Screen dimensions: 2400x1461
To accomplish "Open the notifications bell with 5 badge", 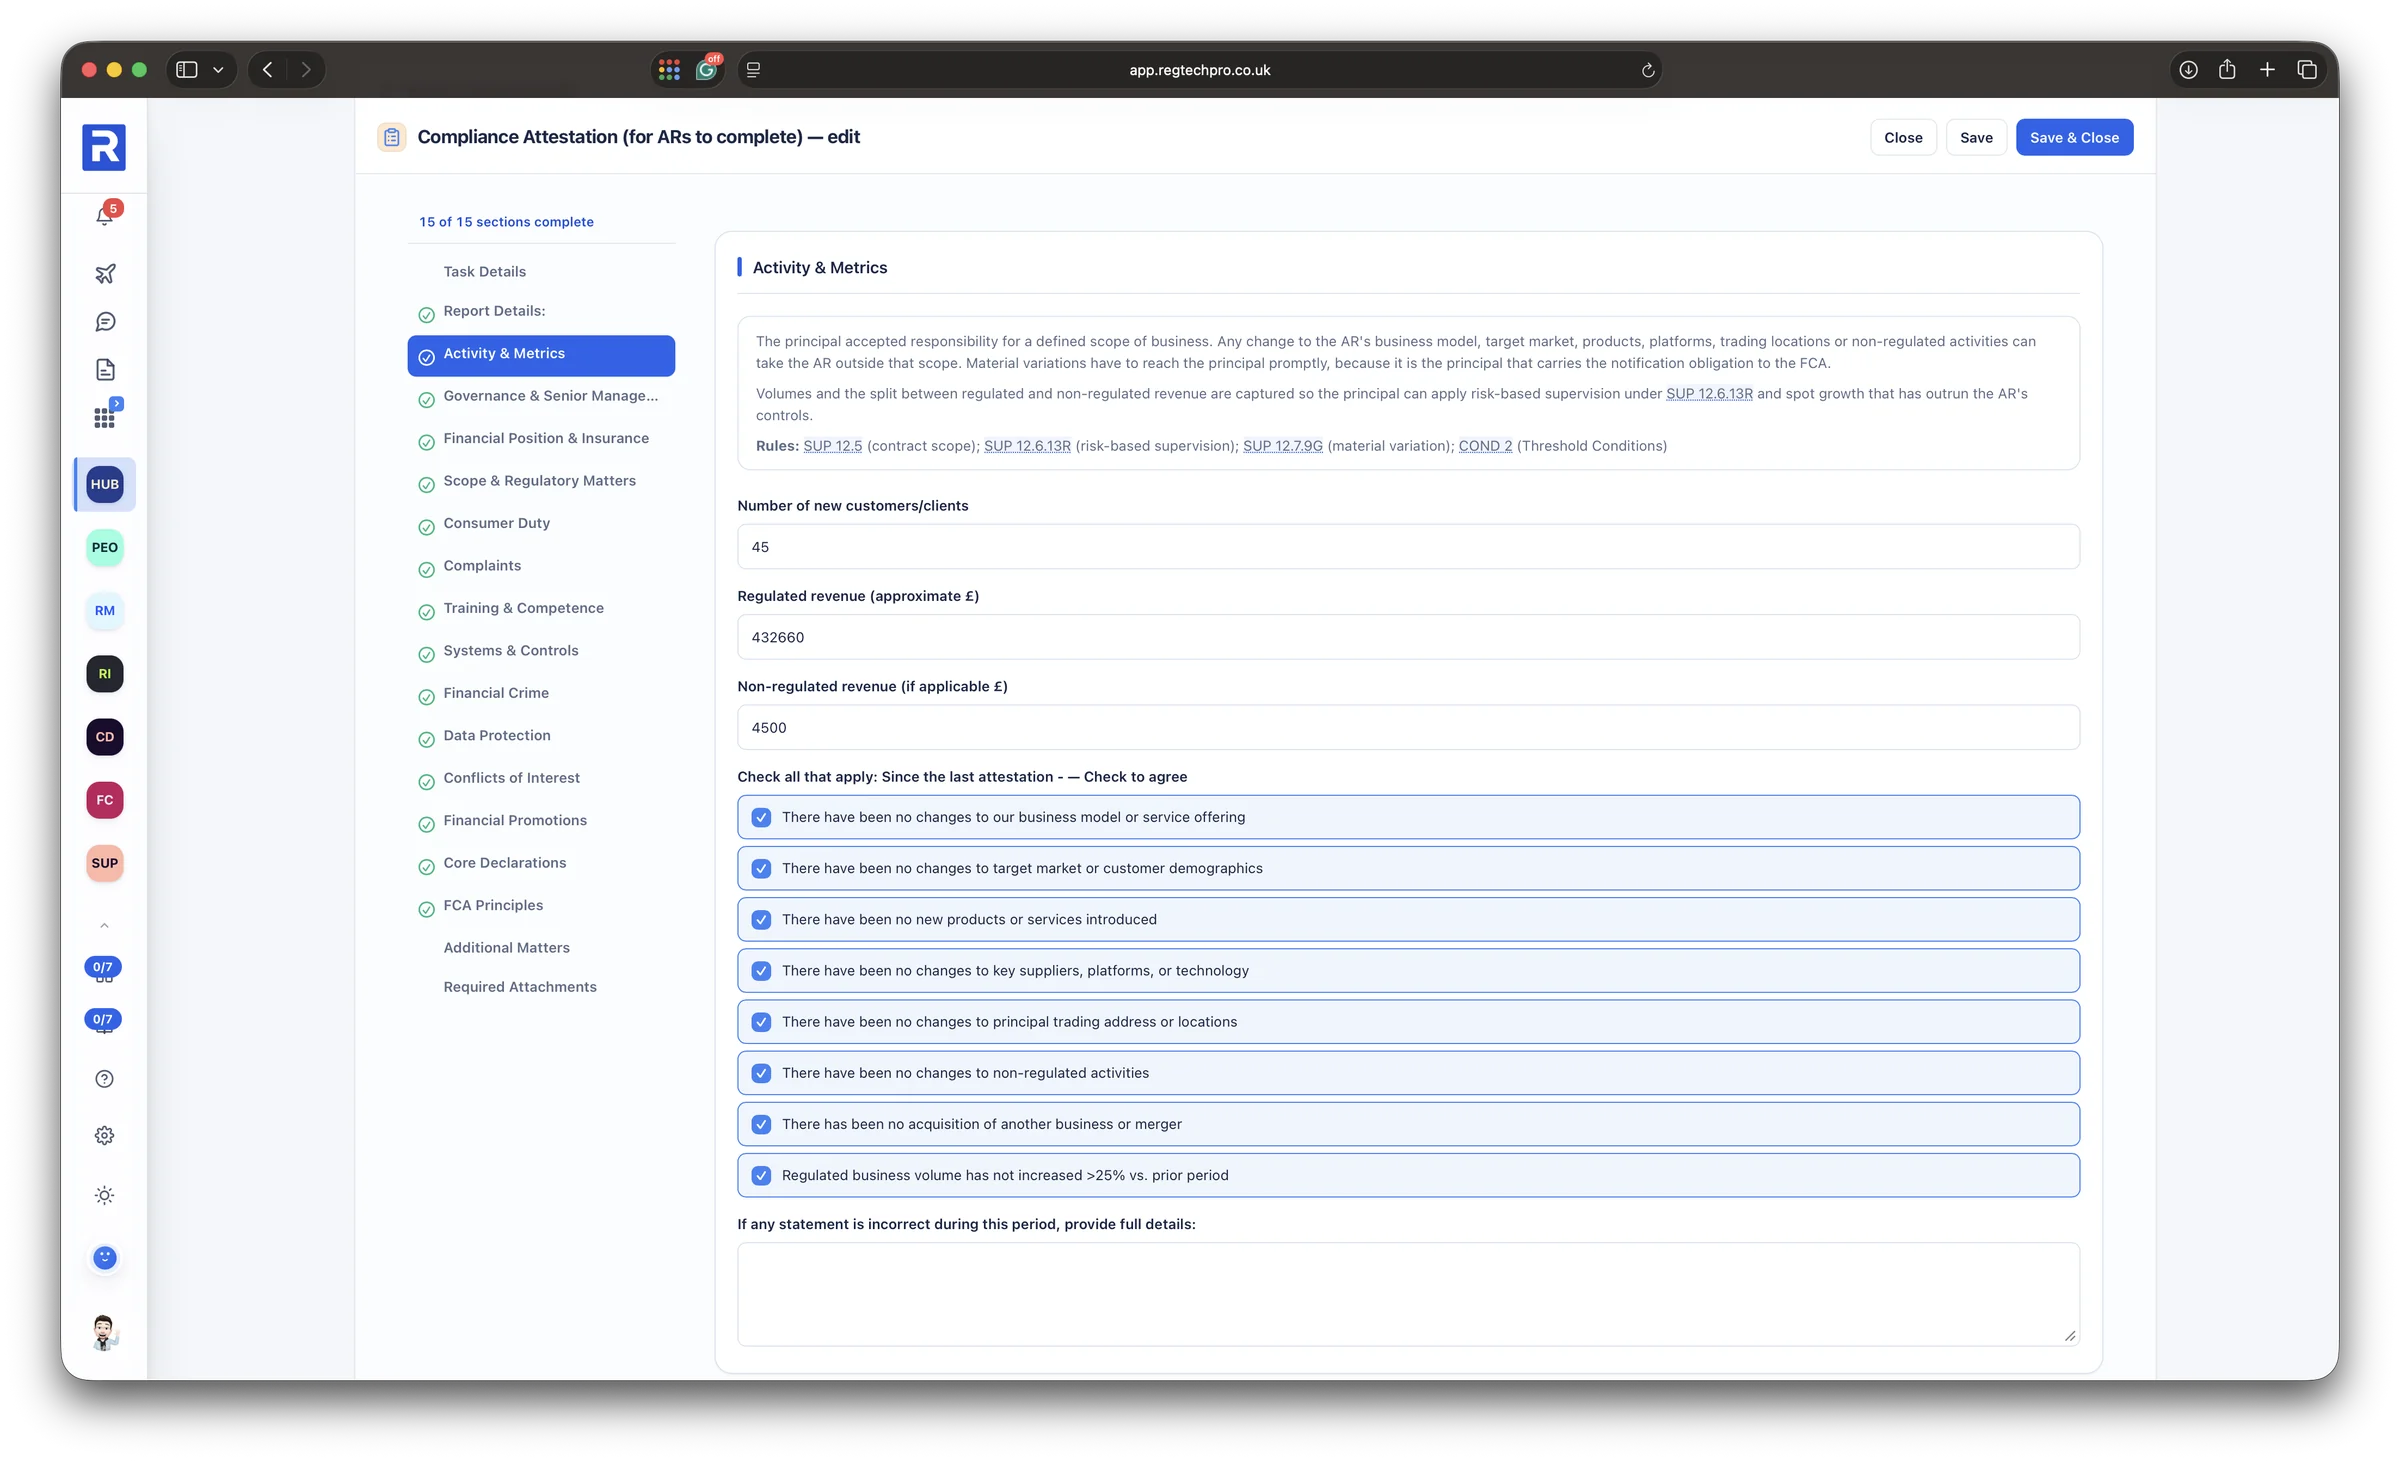I will 105,215.
